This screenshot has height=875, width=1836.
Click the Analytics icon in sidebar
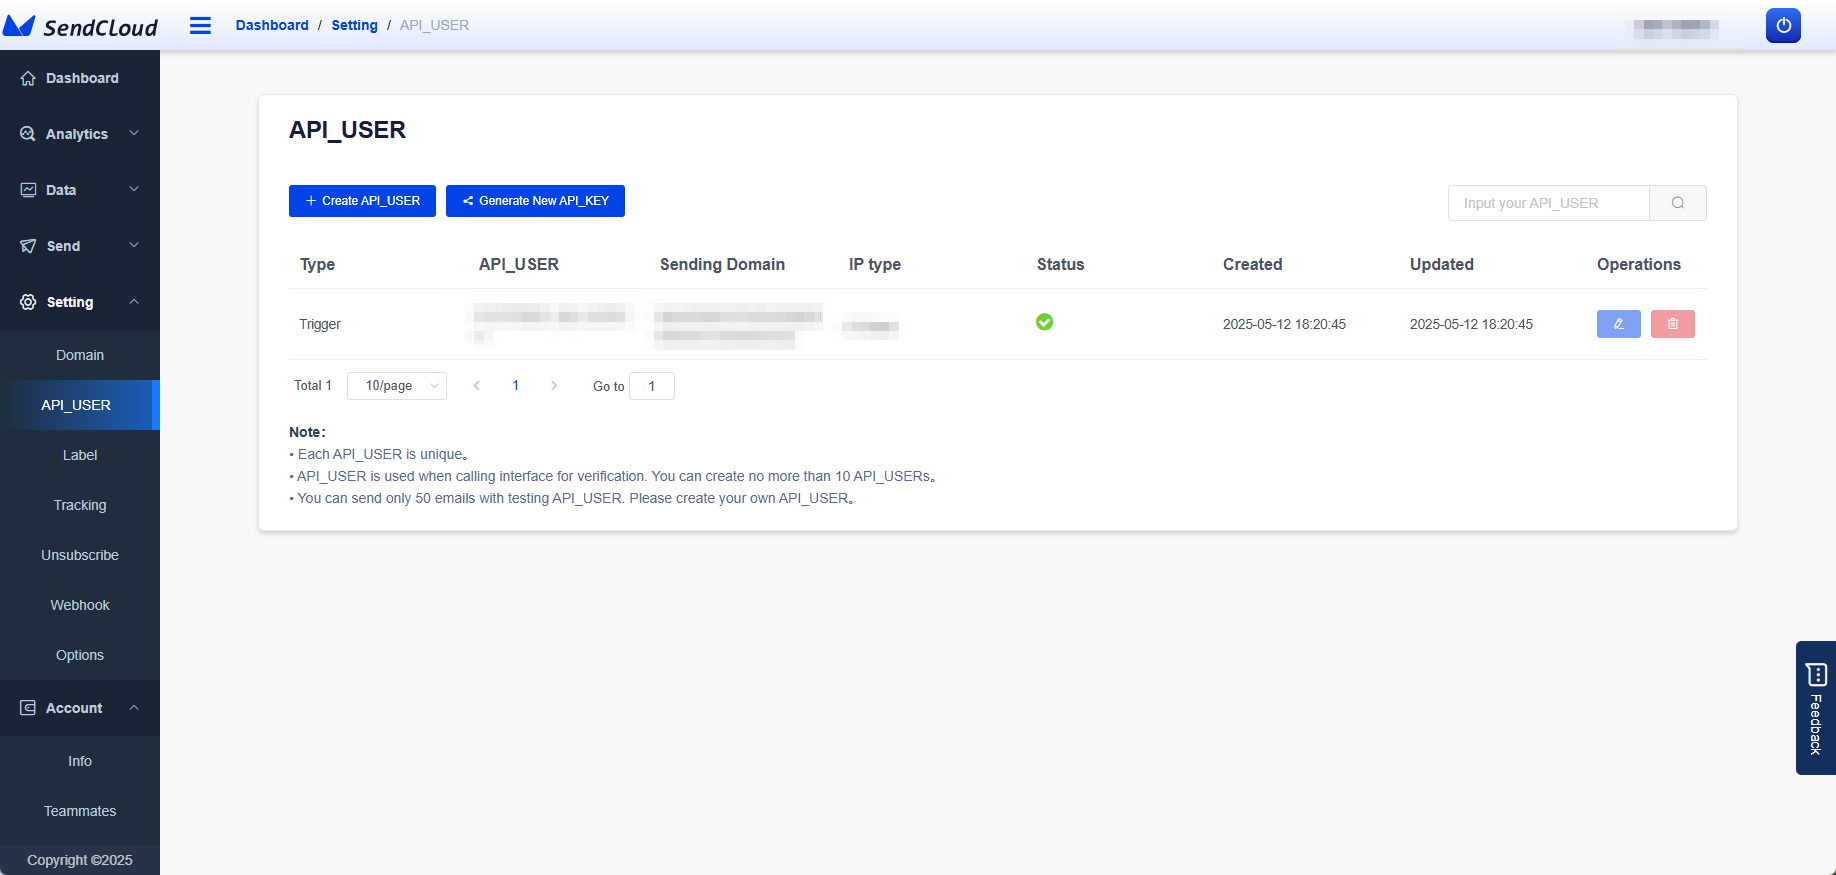(x=28, y=134)
